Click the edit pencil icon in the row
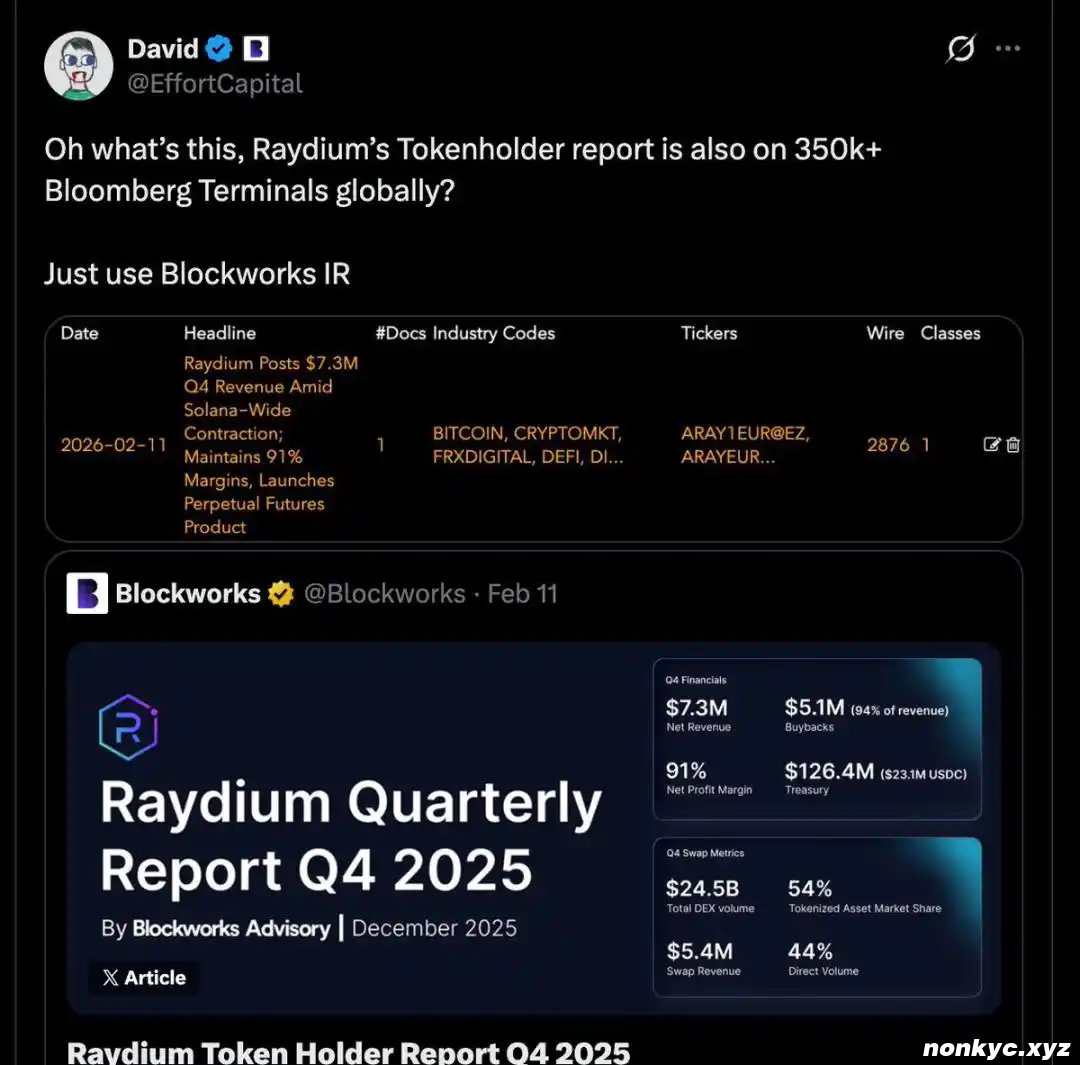This screenshot has width=1080, height=1065. tap(992, 445)
